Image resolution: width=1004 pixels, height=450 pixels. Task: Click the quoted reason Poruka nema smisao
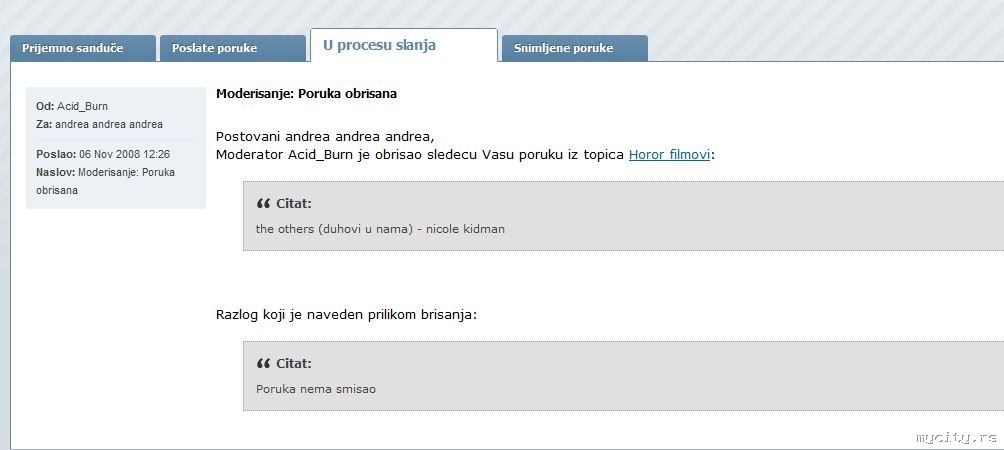point(316,389)
